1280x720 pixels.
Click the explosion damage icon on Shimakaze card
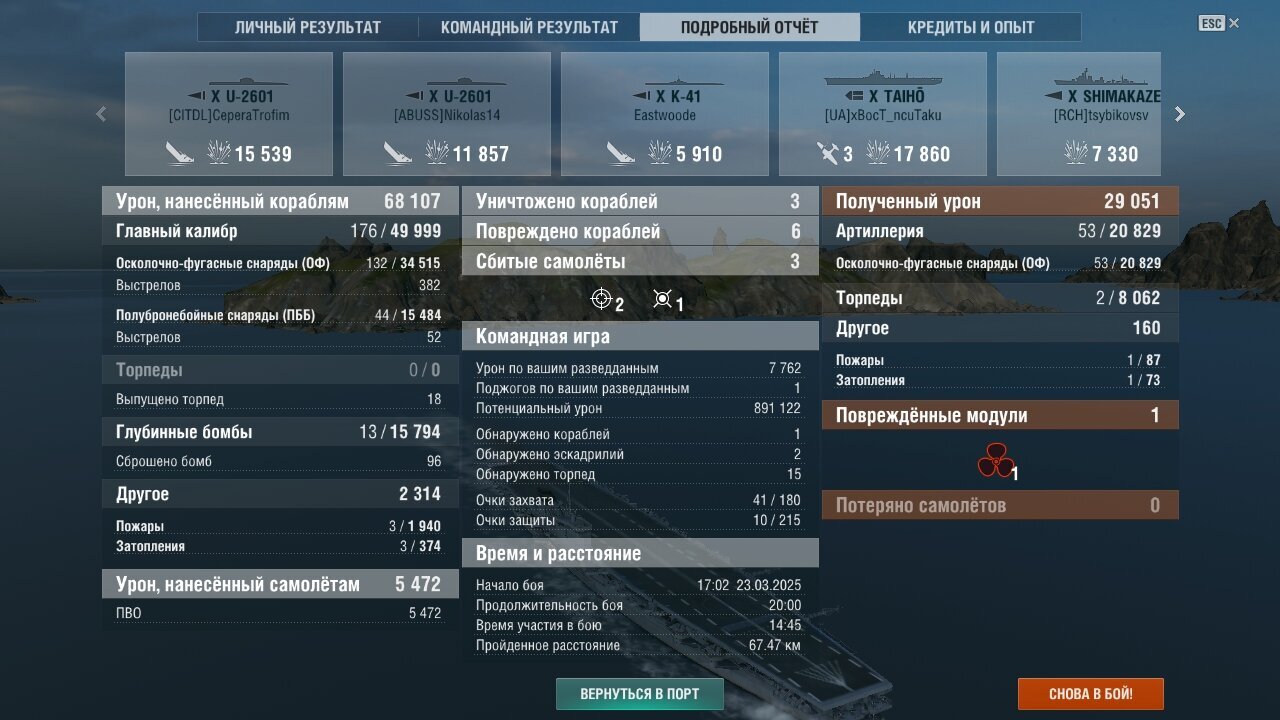tap(1075, 153)
